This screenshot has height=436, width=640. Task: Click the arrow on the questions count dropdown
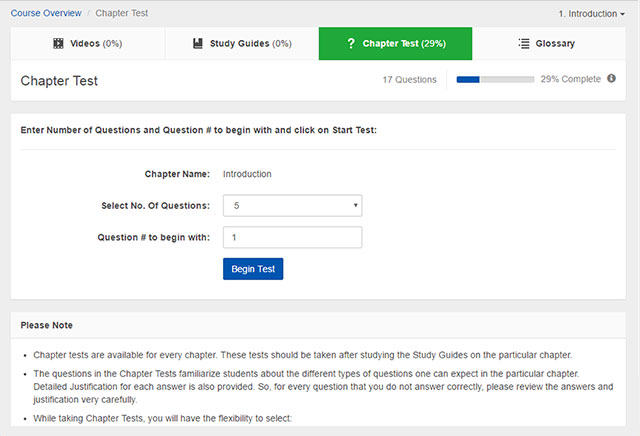pos(355,206)
